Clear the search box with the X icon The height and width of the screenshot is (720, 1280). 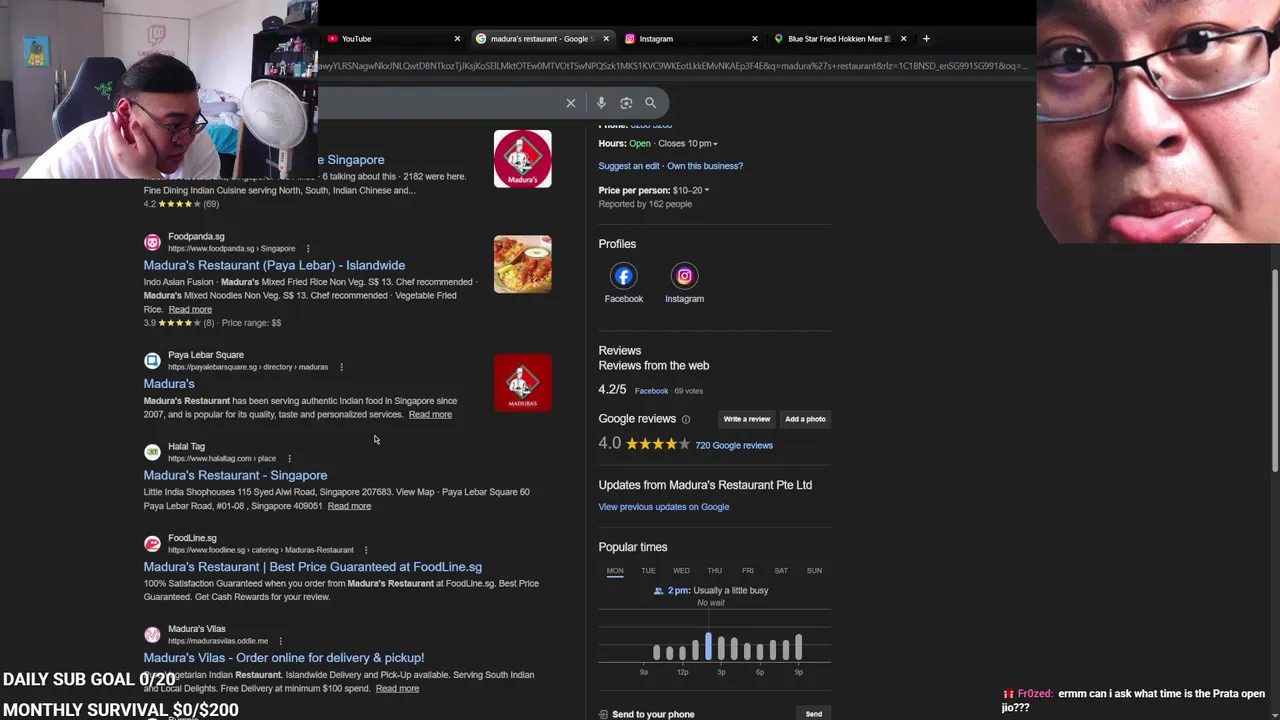[x=571, y=103]
